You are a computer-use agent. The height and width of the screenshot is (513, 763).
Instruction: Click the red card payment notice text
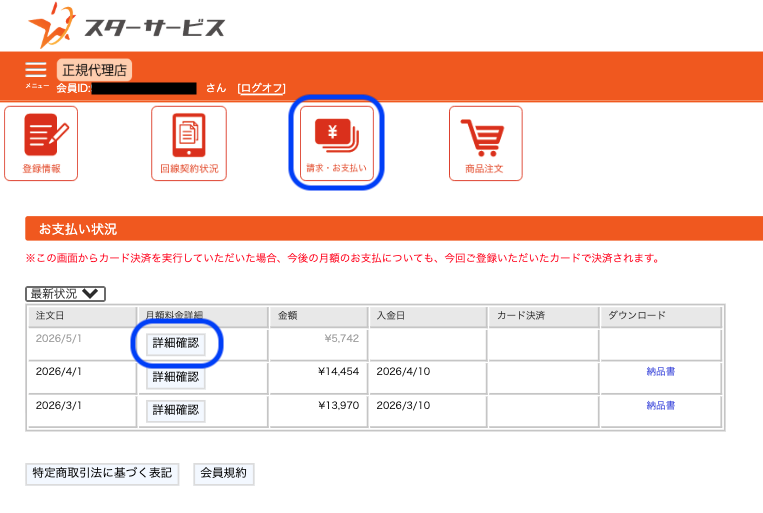coord(343,258)
